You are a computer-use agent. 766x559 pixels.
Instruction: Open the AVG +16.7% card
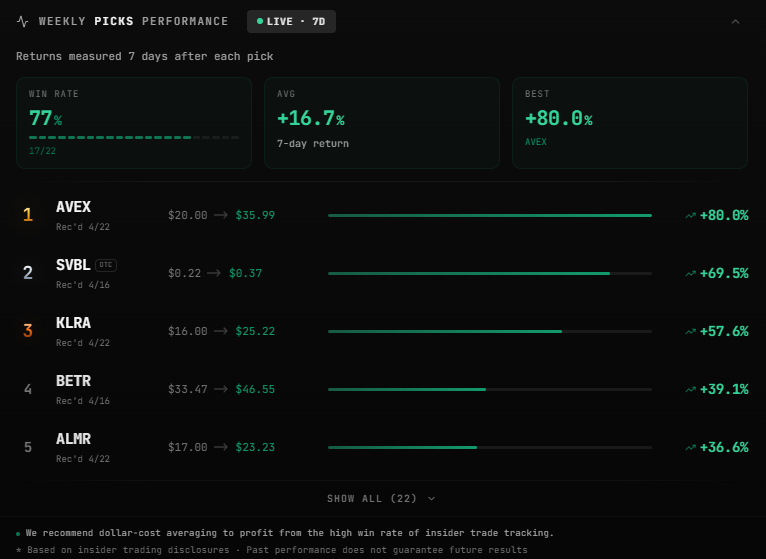(x=382, y=123)
